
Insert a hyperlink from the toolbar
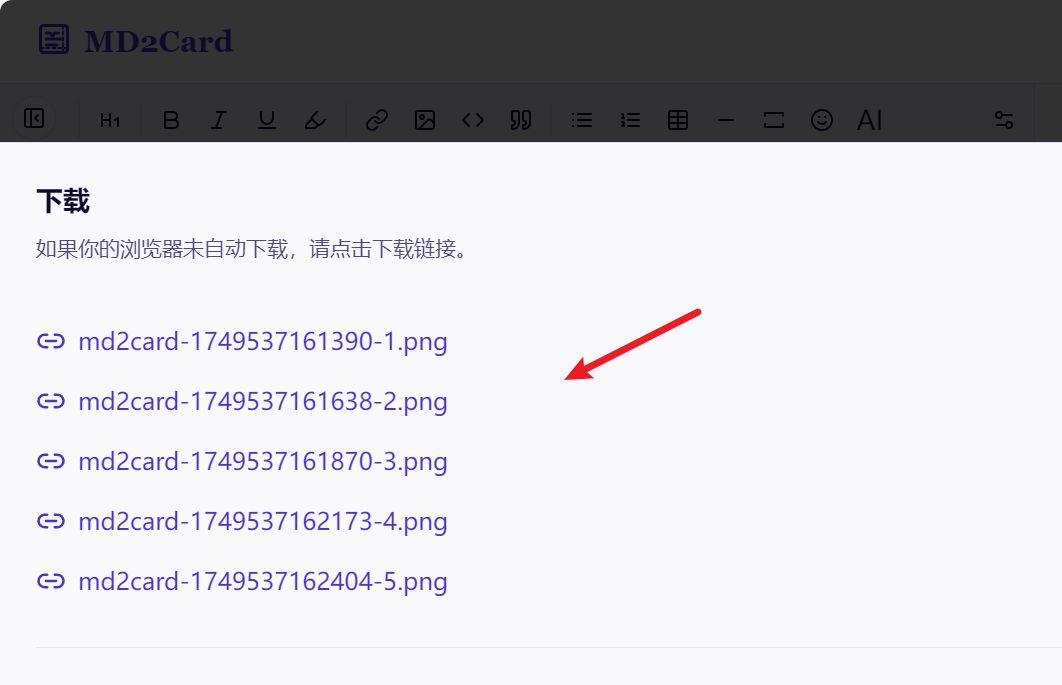pos(376,120)
